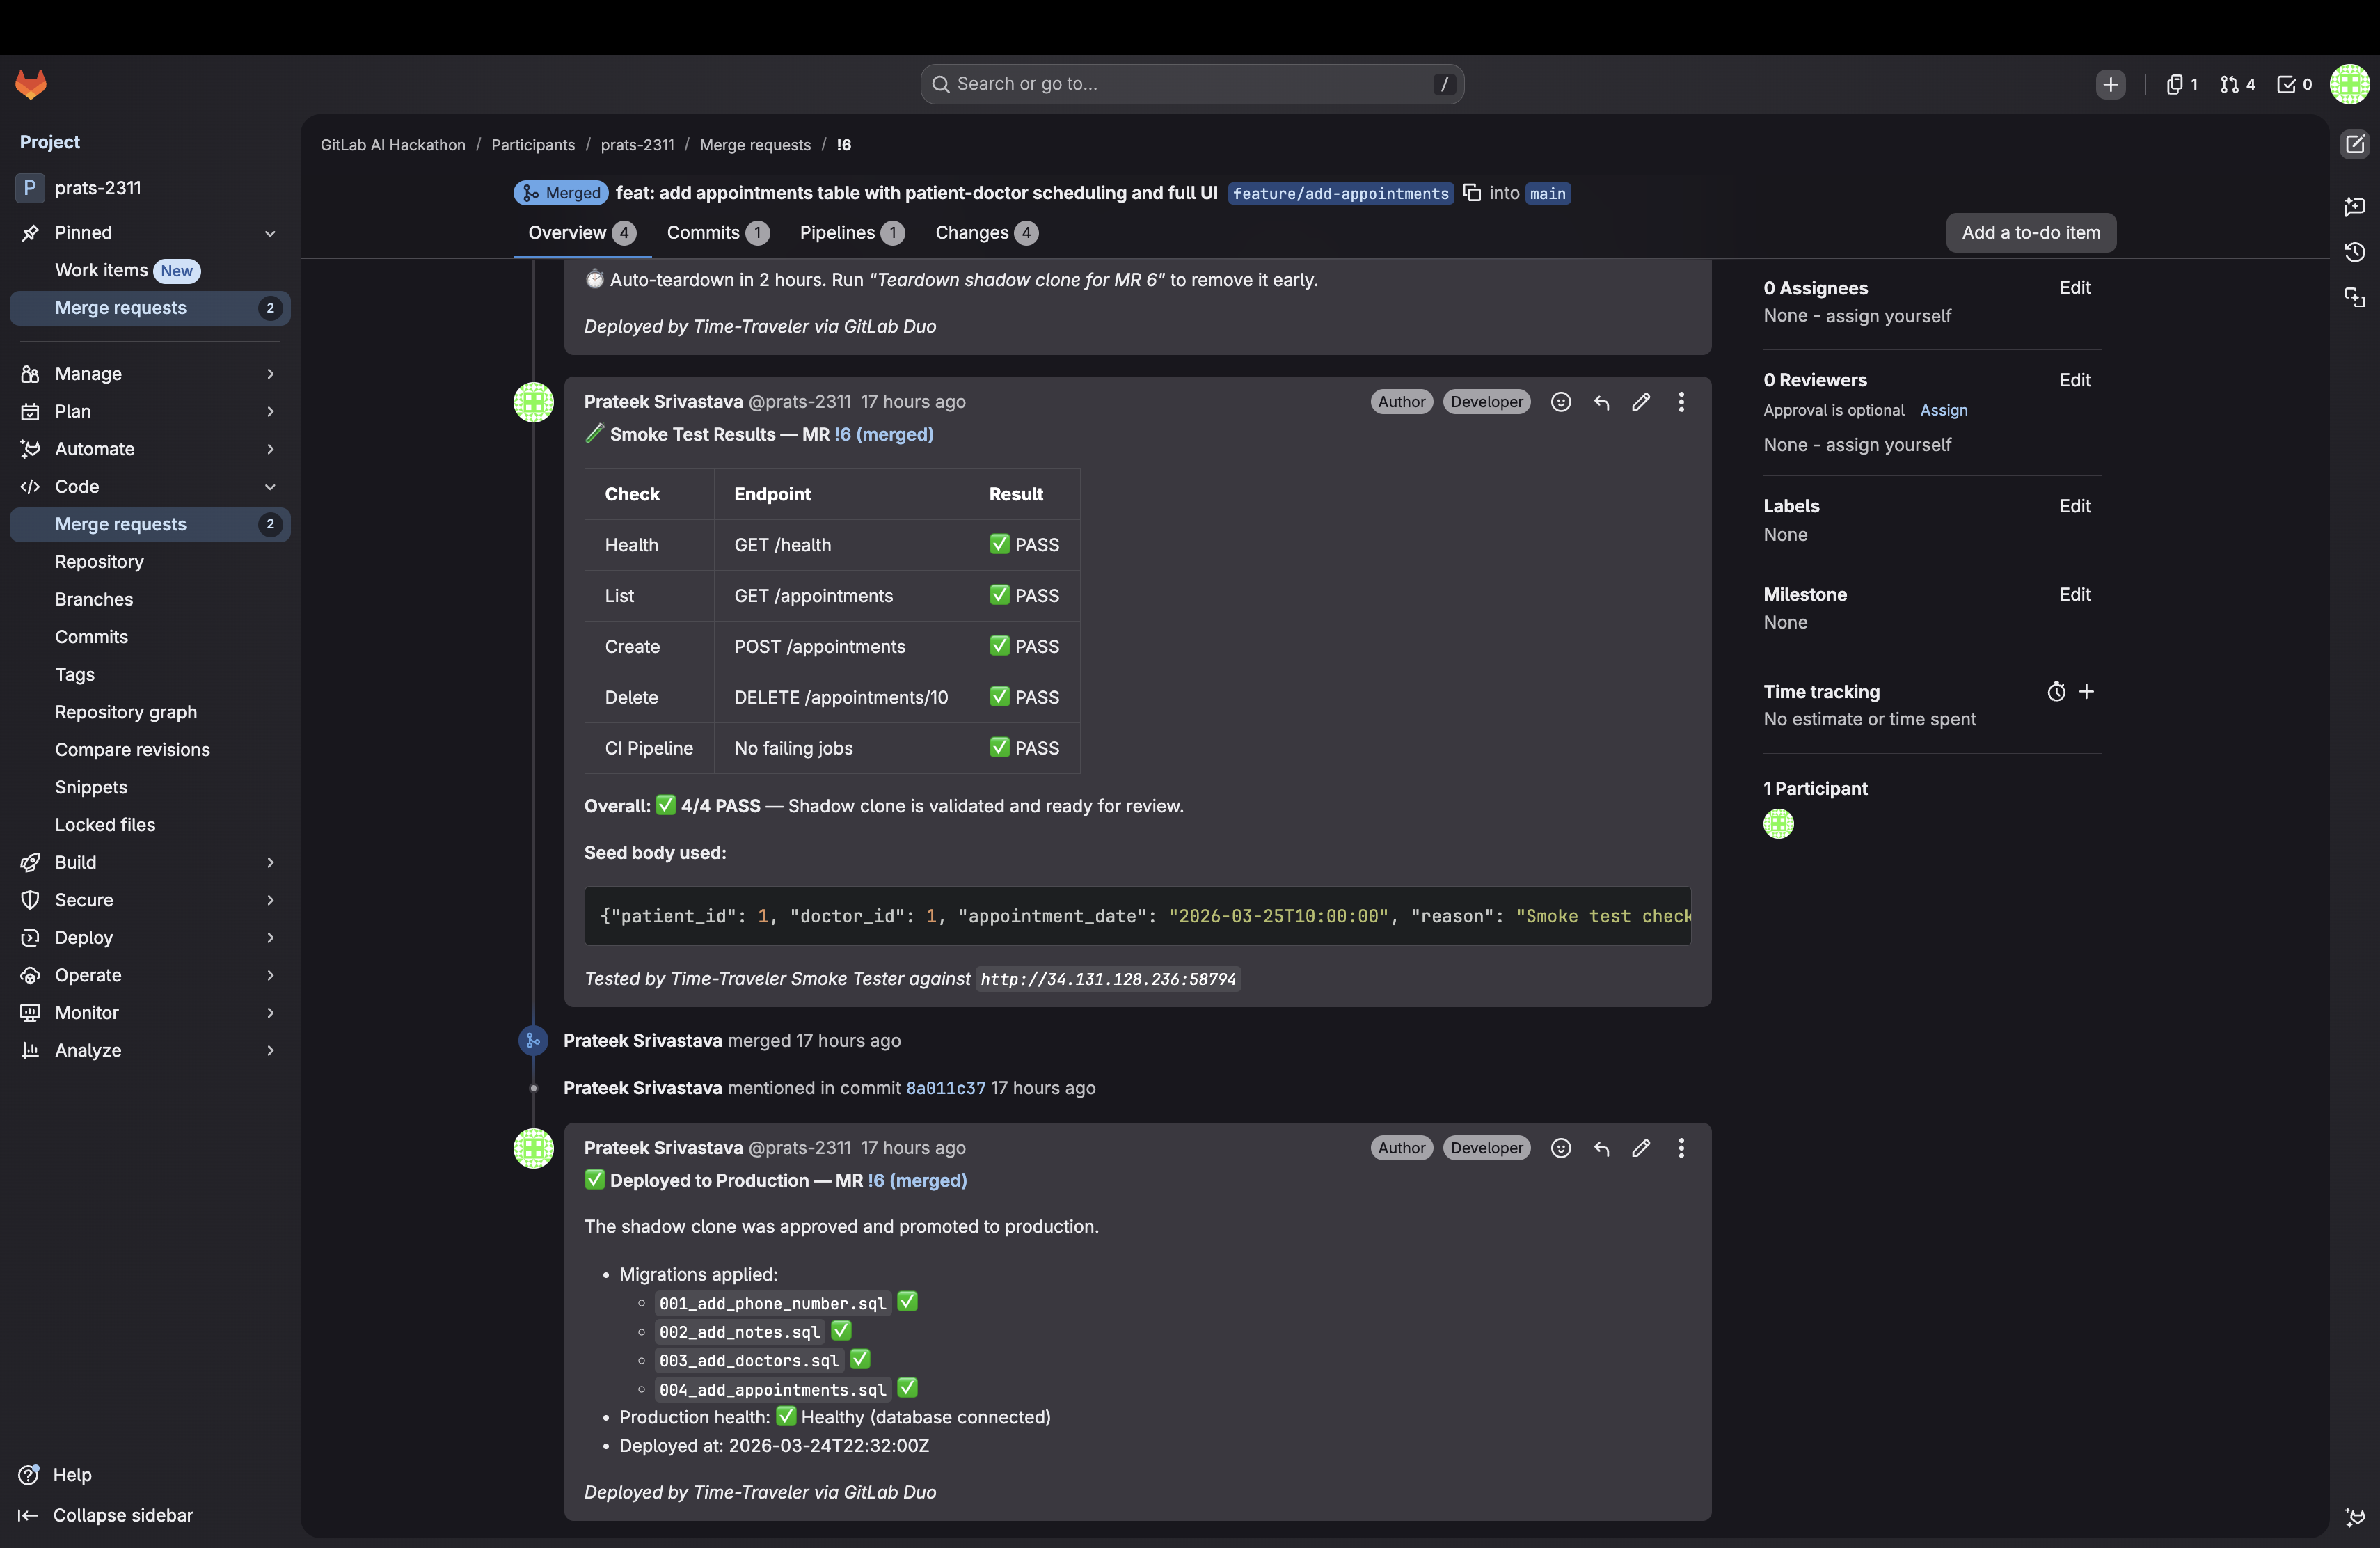
Task: Start the time tracking timer
Action: tap(2056, 692)
